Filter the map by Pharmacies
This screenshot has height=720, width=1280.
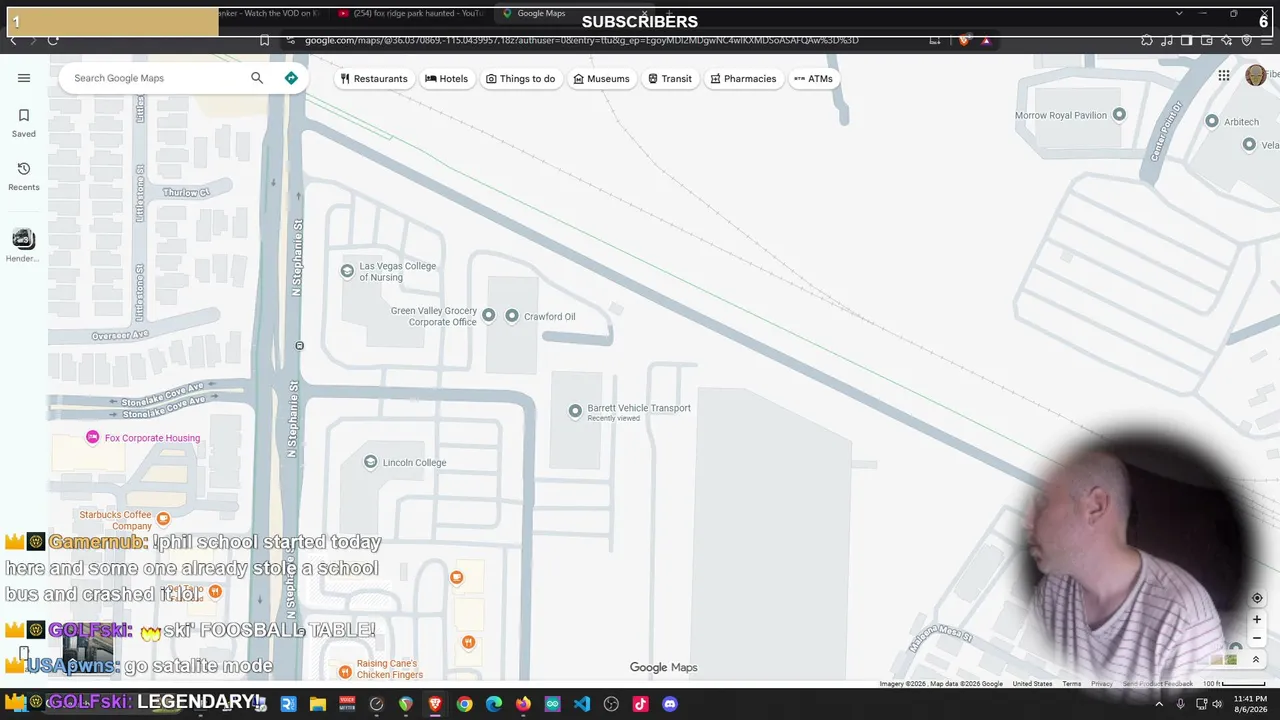point(743,79)
